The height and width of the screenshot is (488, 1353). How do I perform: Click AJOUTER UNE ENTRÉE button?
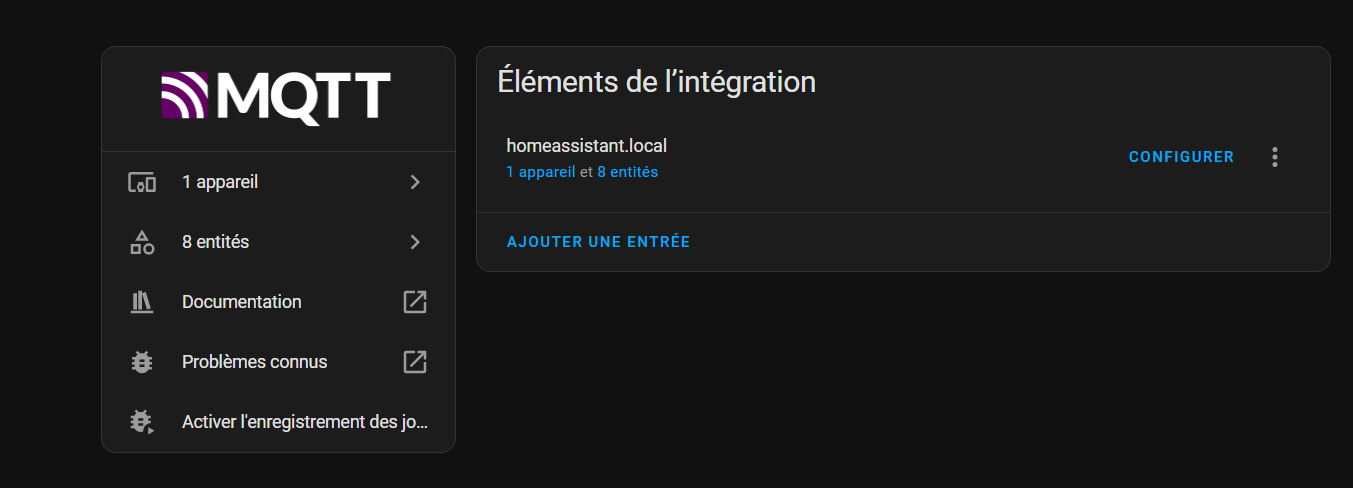pos(598,242)
